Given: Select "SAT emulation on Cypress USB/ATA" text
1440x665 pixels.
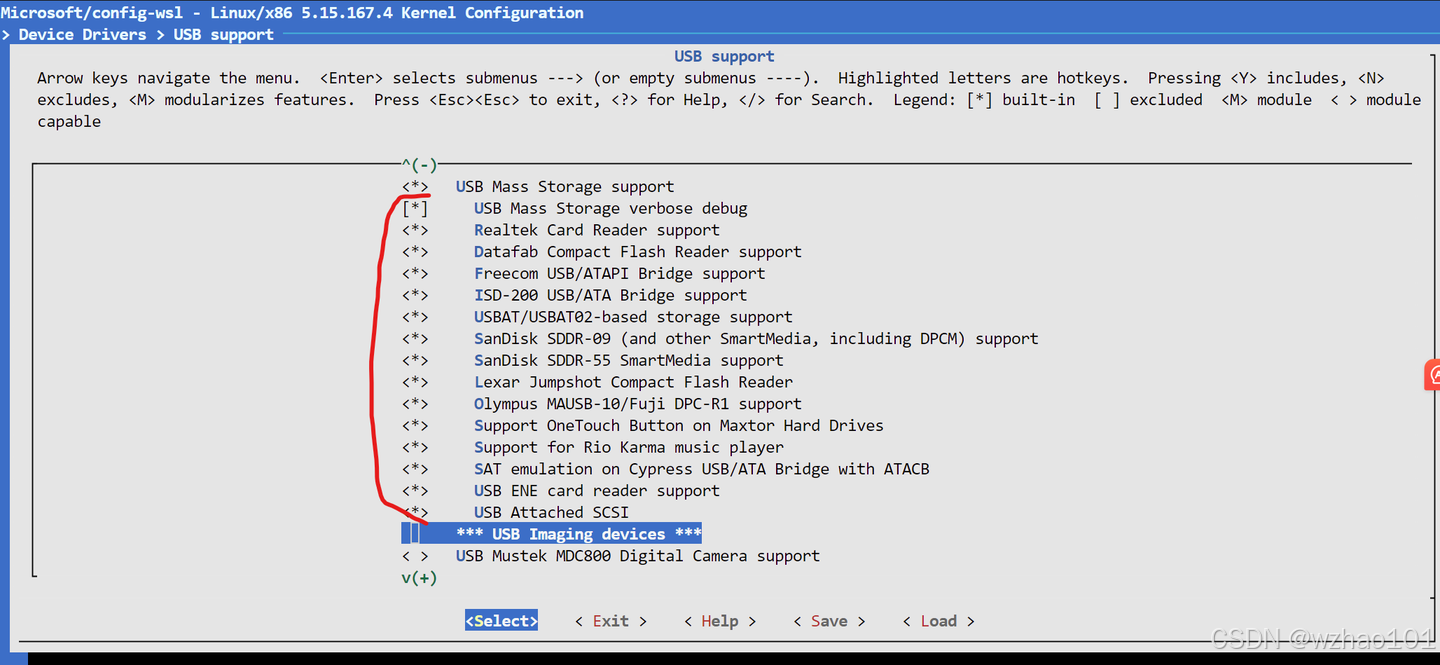Looking at the screenshot, I should click(x=702, y=469).
